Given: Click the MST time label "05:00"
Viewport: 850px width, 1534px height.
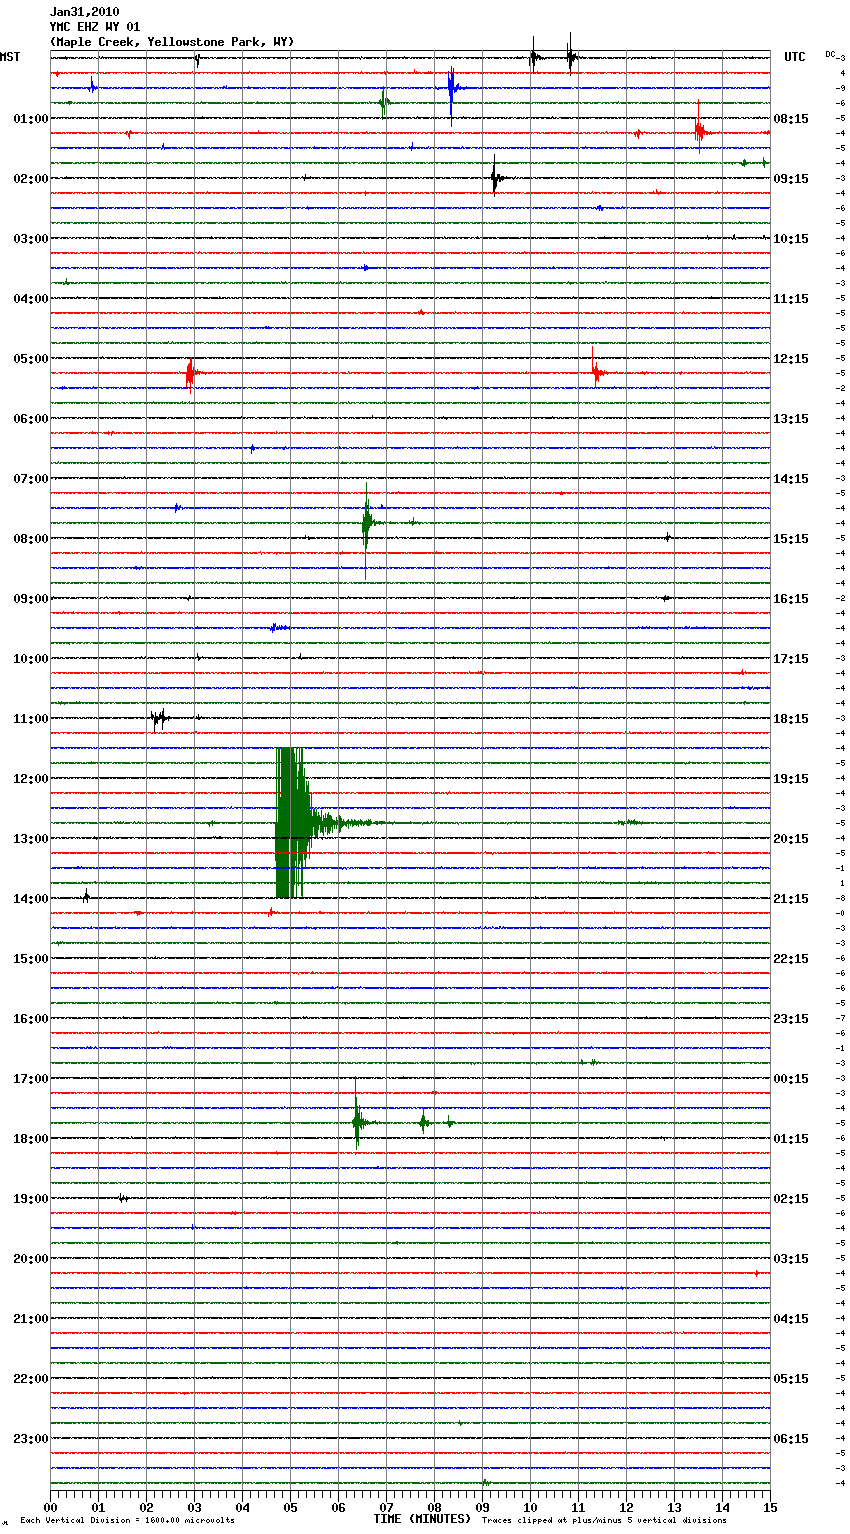Looking at the screenshot, I should 31,359.
